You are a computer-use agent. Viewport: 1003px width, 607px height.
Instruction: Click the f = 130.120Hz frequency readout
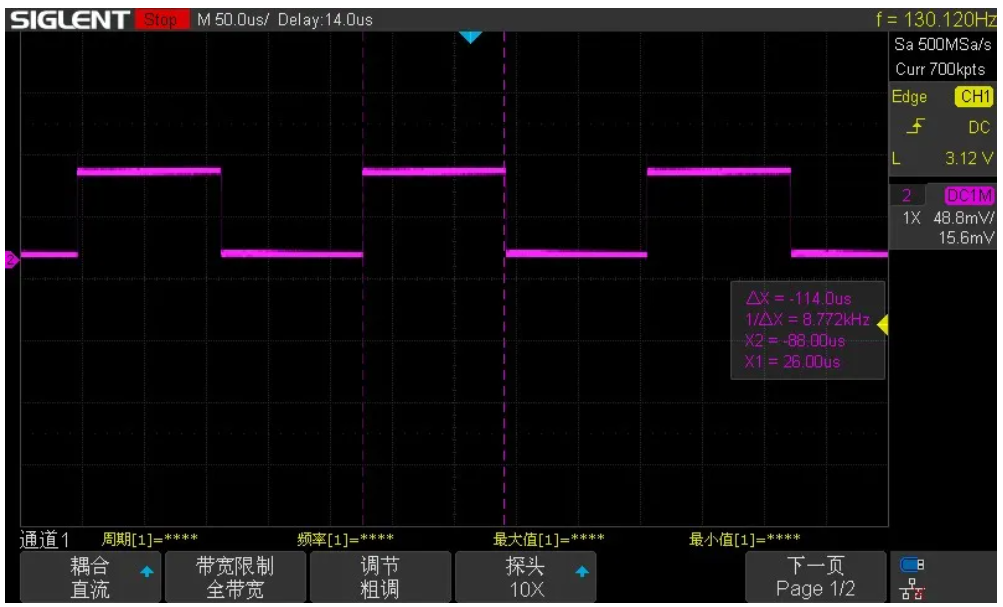tap(936, 19)
